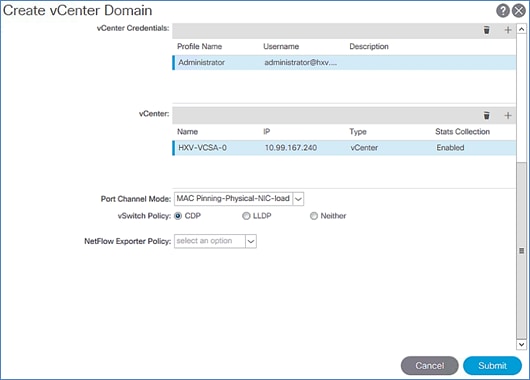Click the Username column header
The height and width of the screenshot is (380, 530).
coord(281,47)
